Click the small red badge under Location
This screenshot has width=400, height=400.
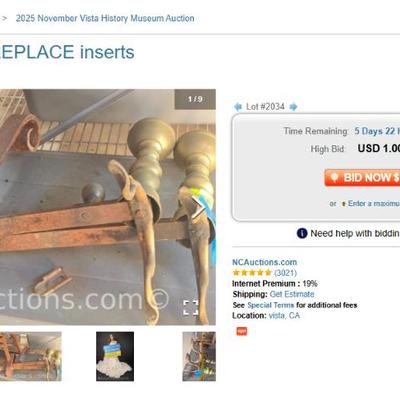click(x=242, y=331)
